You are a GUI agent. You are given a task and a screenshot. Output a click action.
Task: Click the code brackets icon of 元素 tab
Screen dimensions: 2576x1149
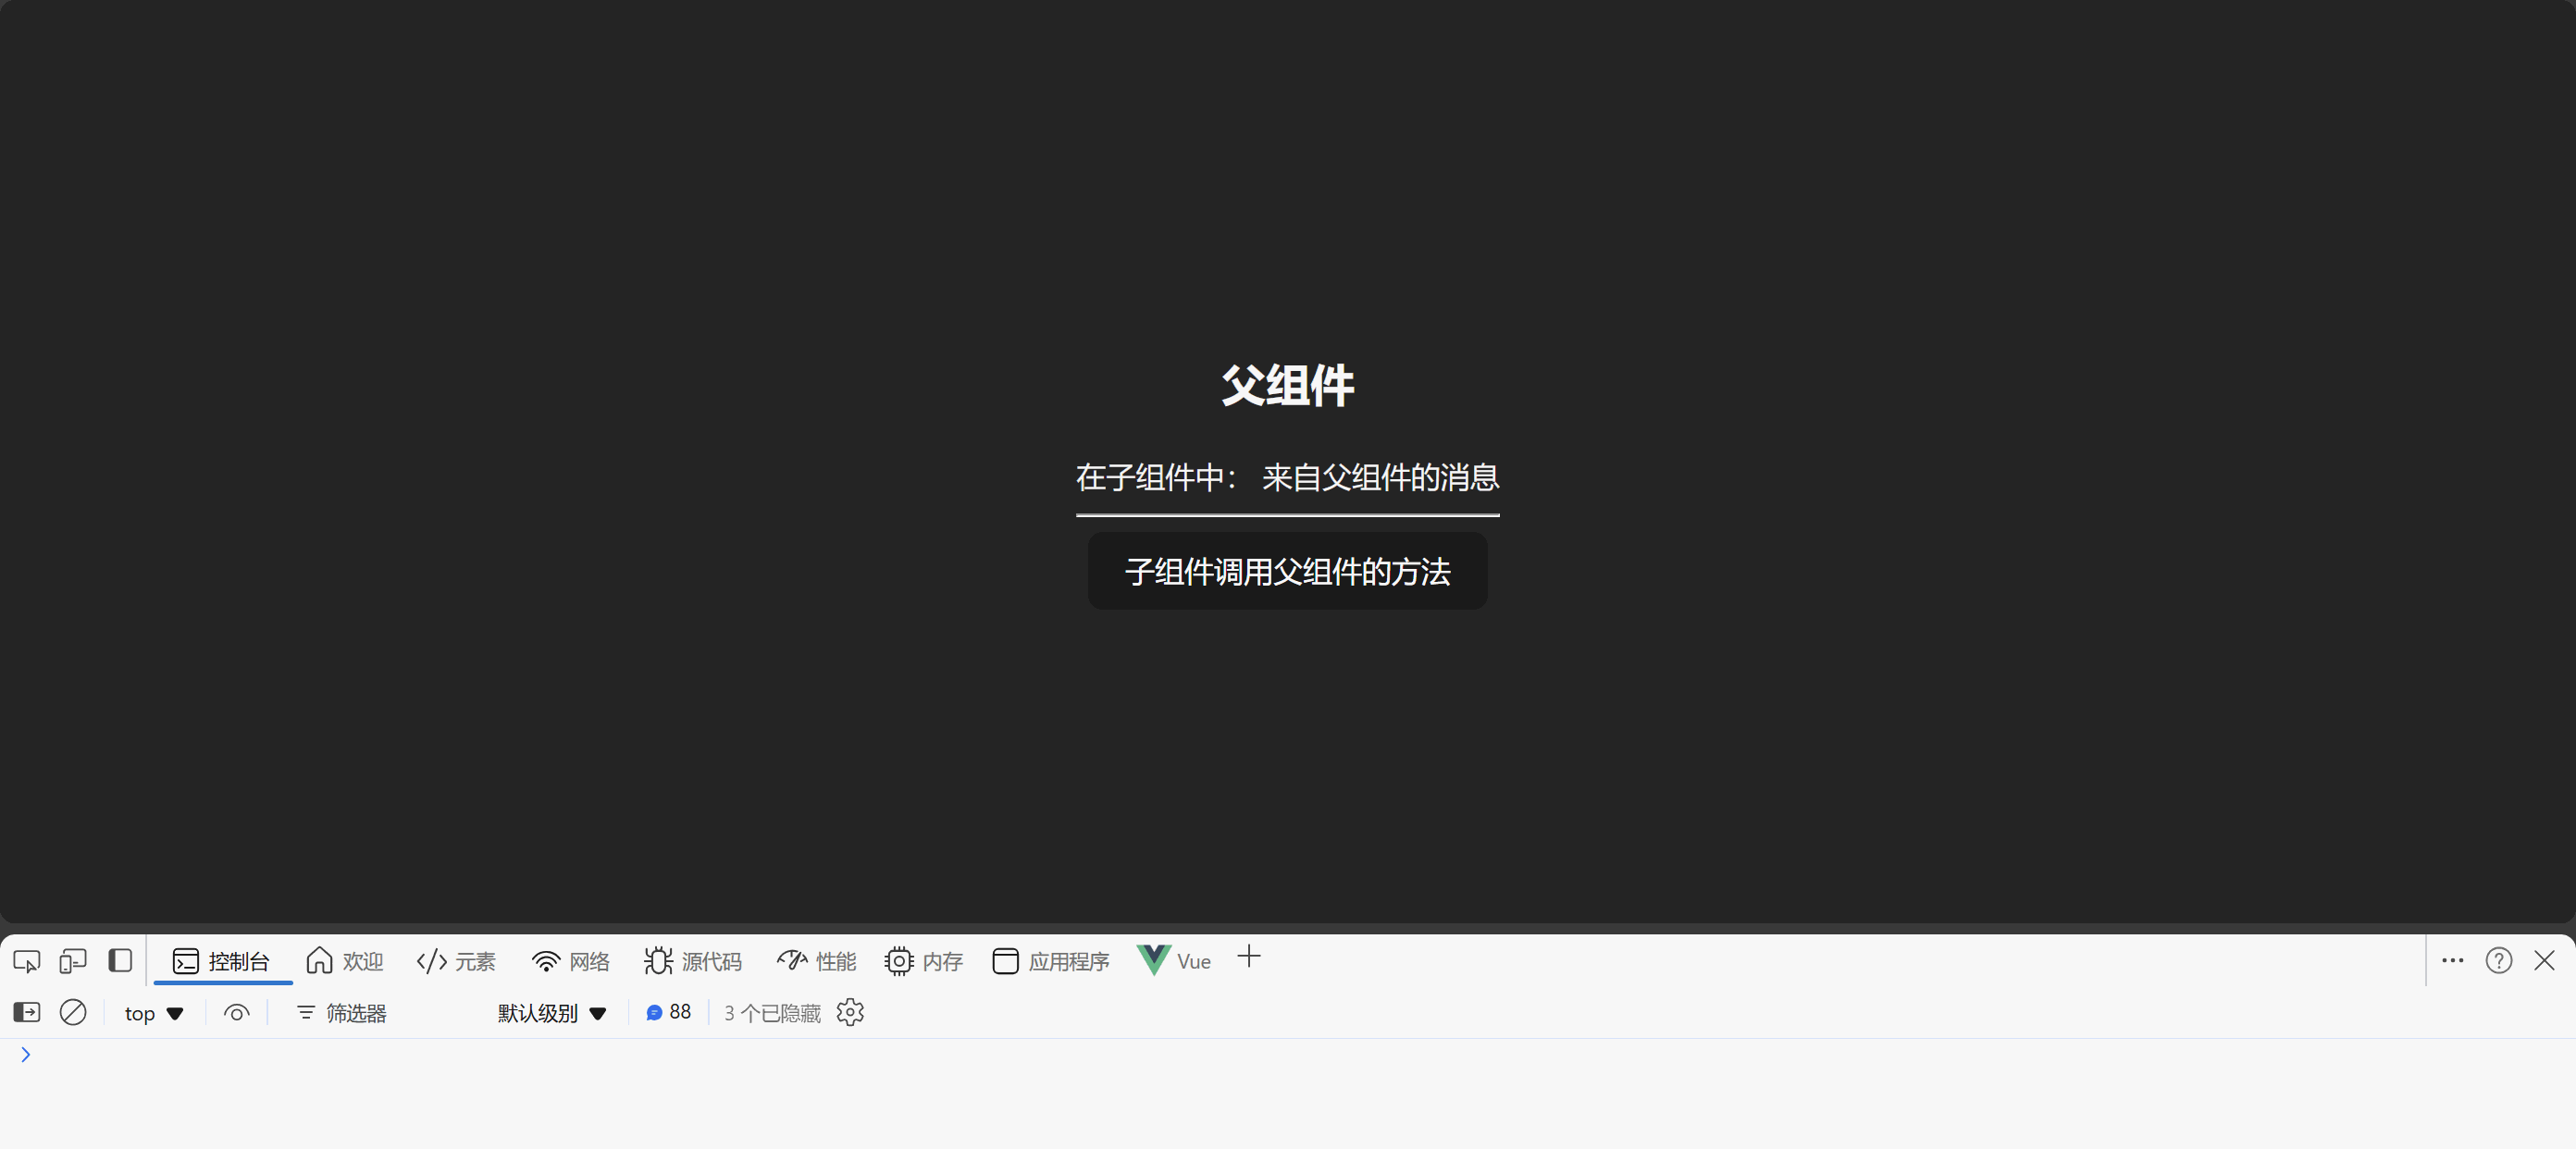[432, 961]
